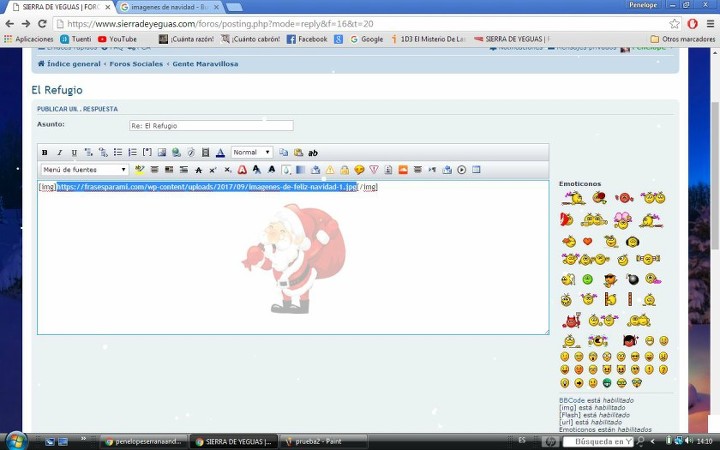This screenshot has width=720, height=450.
Task: Click the padlock toolbar icon
Action: coord(344,170)
